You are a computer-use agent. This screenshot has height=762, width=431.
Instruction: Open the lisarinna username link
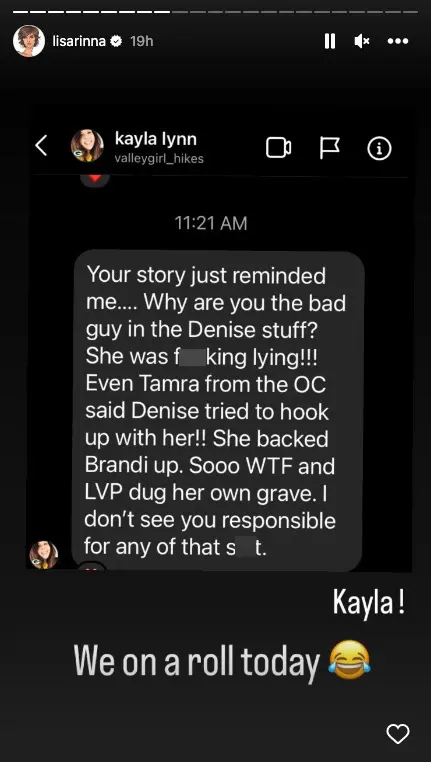click(x=79, y=42)
